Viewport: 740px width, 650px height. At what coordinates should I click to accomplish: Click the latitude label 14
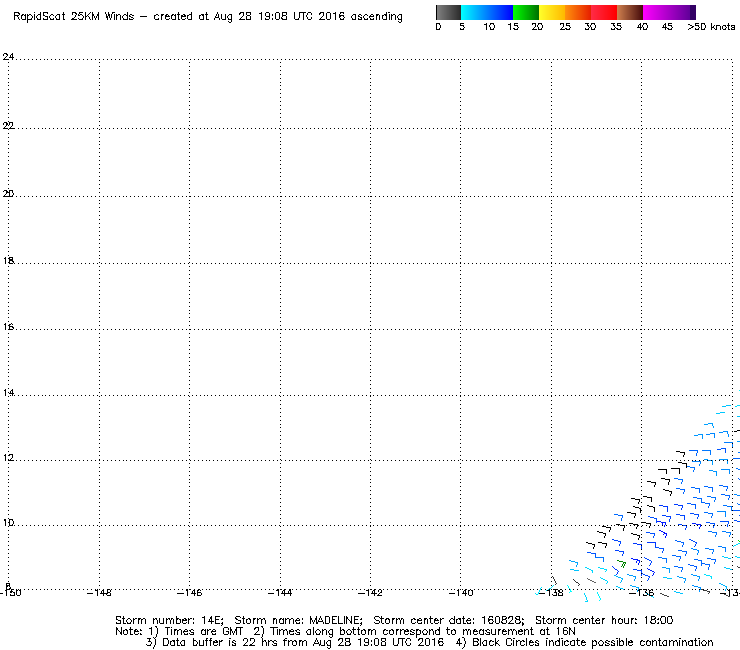[x=8, y=393]
